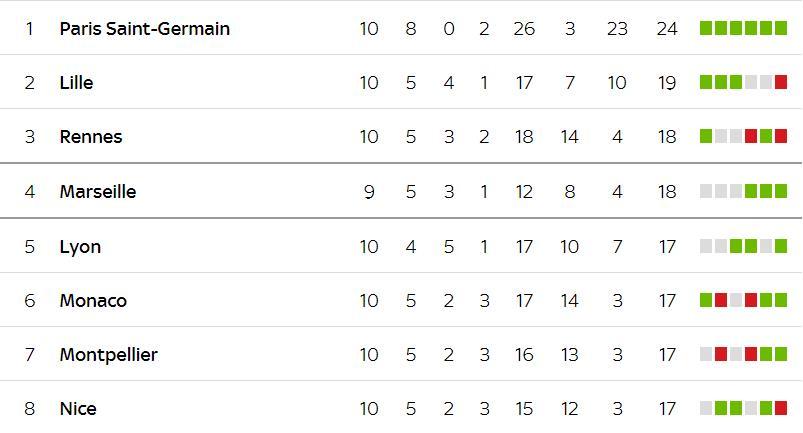Viewport: 803px width, 433px height.
Task: Select the Rennes team name
Action: 91,137
